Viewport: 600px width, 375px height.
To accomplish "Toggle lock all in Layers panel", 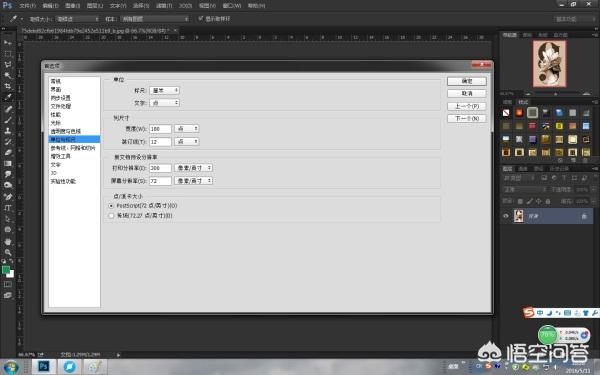I will click(548, 201).
